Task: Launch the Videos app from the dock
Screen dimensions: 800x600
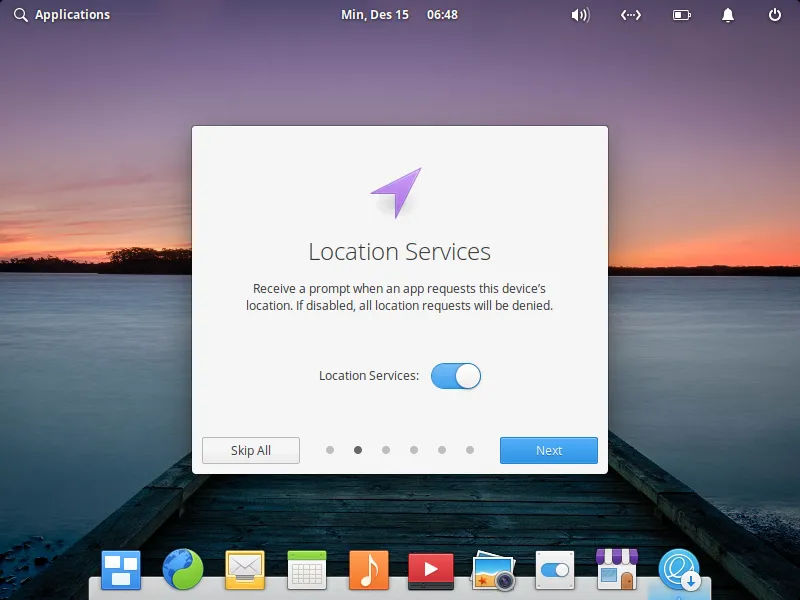Action: [431, 571]
